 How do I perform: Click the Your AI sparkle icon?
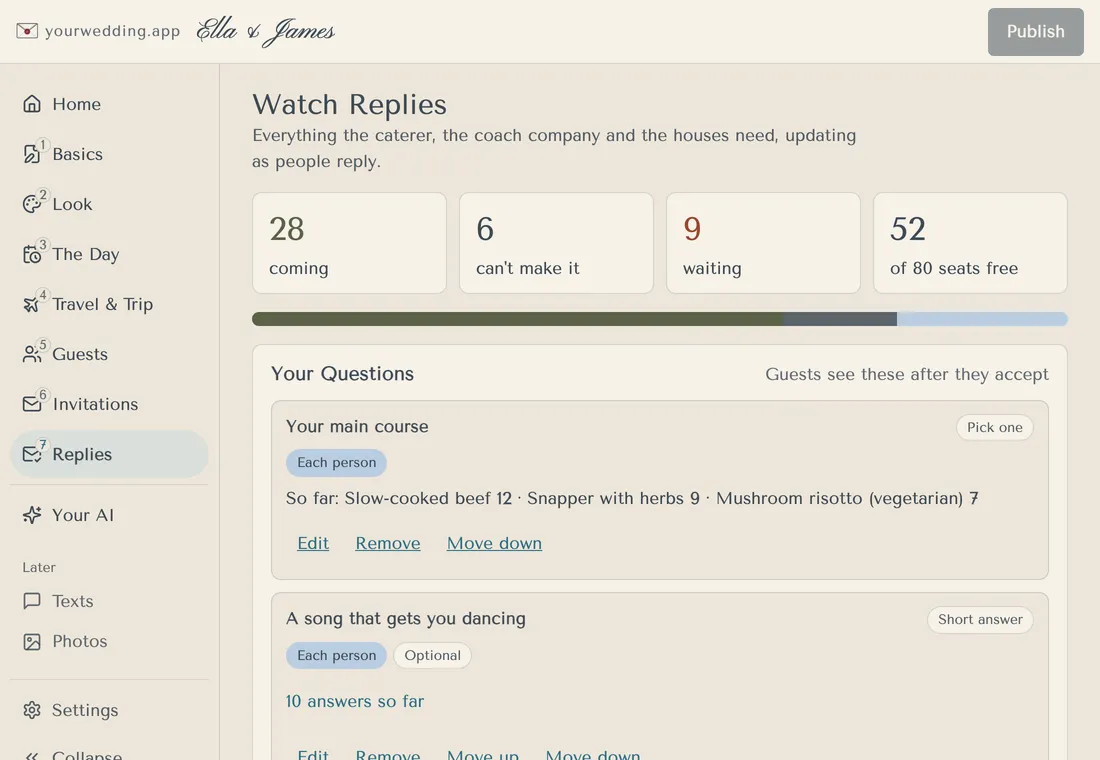32,515
